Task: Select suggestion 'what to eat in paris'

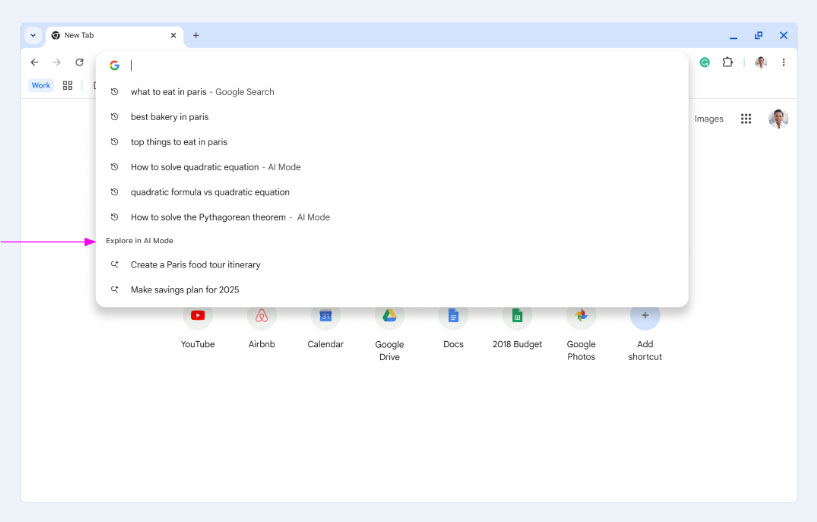Action: (x=392, y=92)
